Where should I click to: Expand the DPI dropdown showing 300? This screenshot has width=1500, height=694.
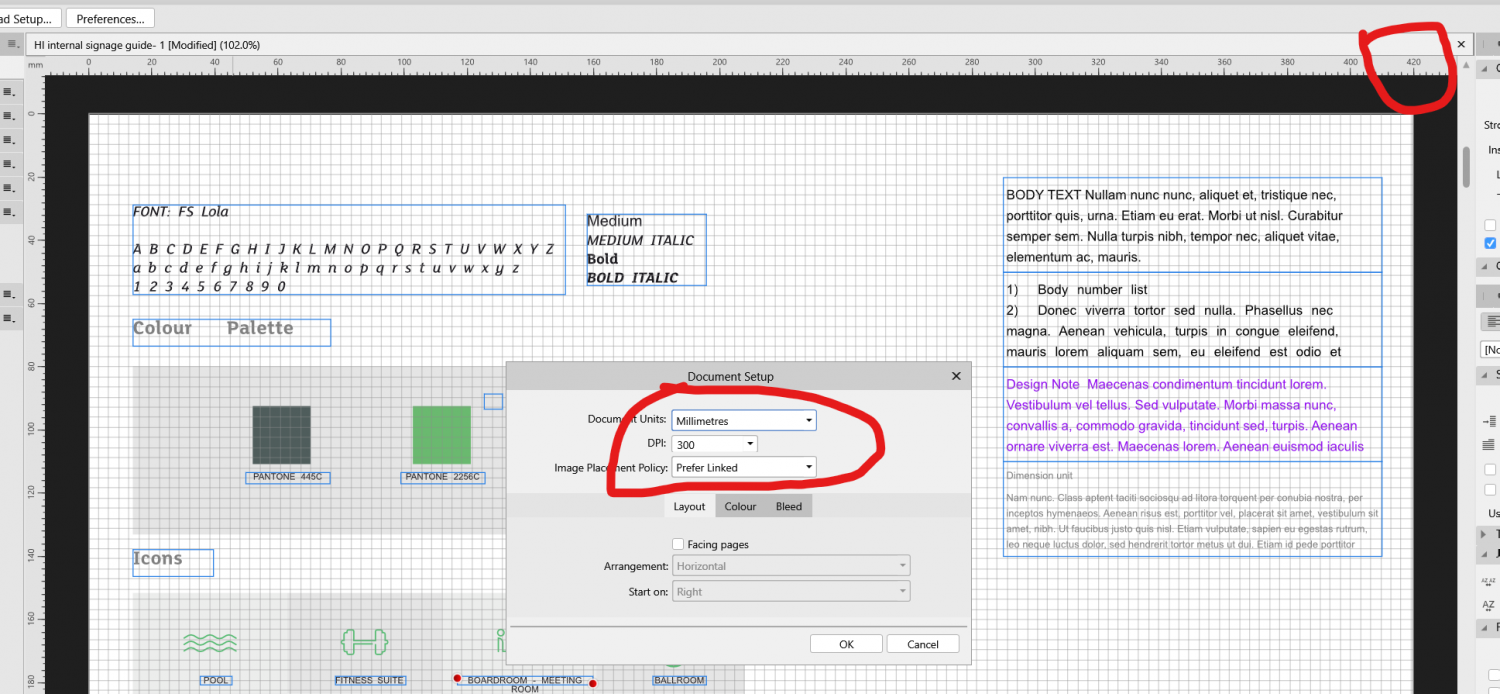point(714,444)
